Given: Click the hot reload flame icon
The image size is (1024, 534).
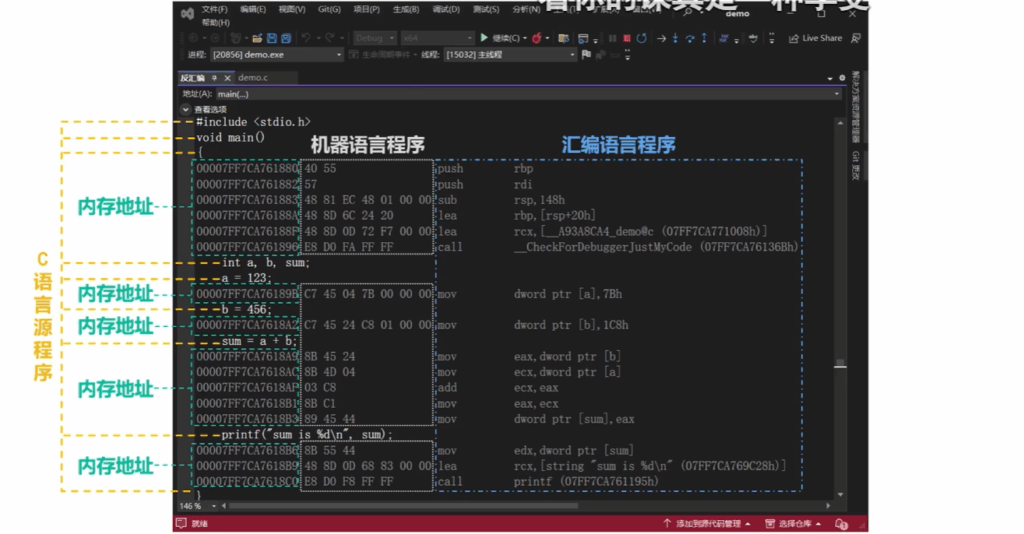Looking at the screenshot, I should click(536, 39).
